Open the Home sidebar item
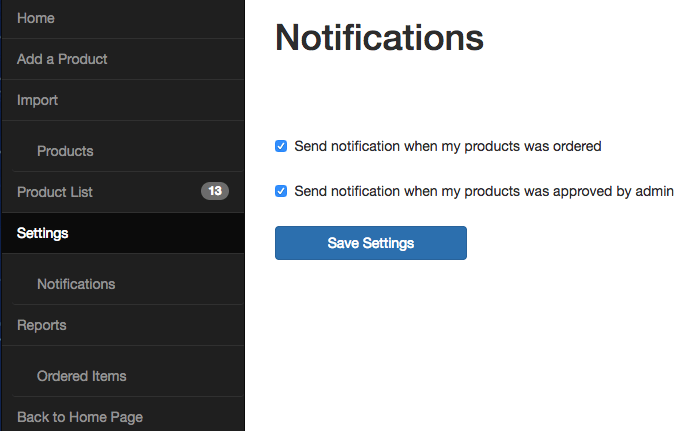 [x=36, y=18]
